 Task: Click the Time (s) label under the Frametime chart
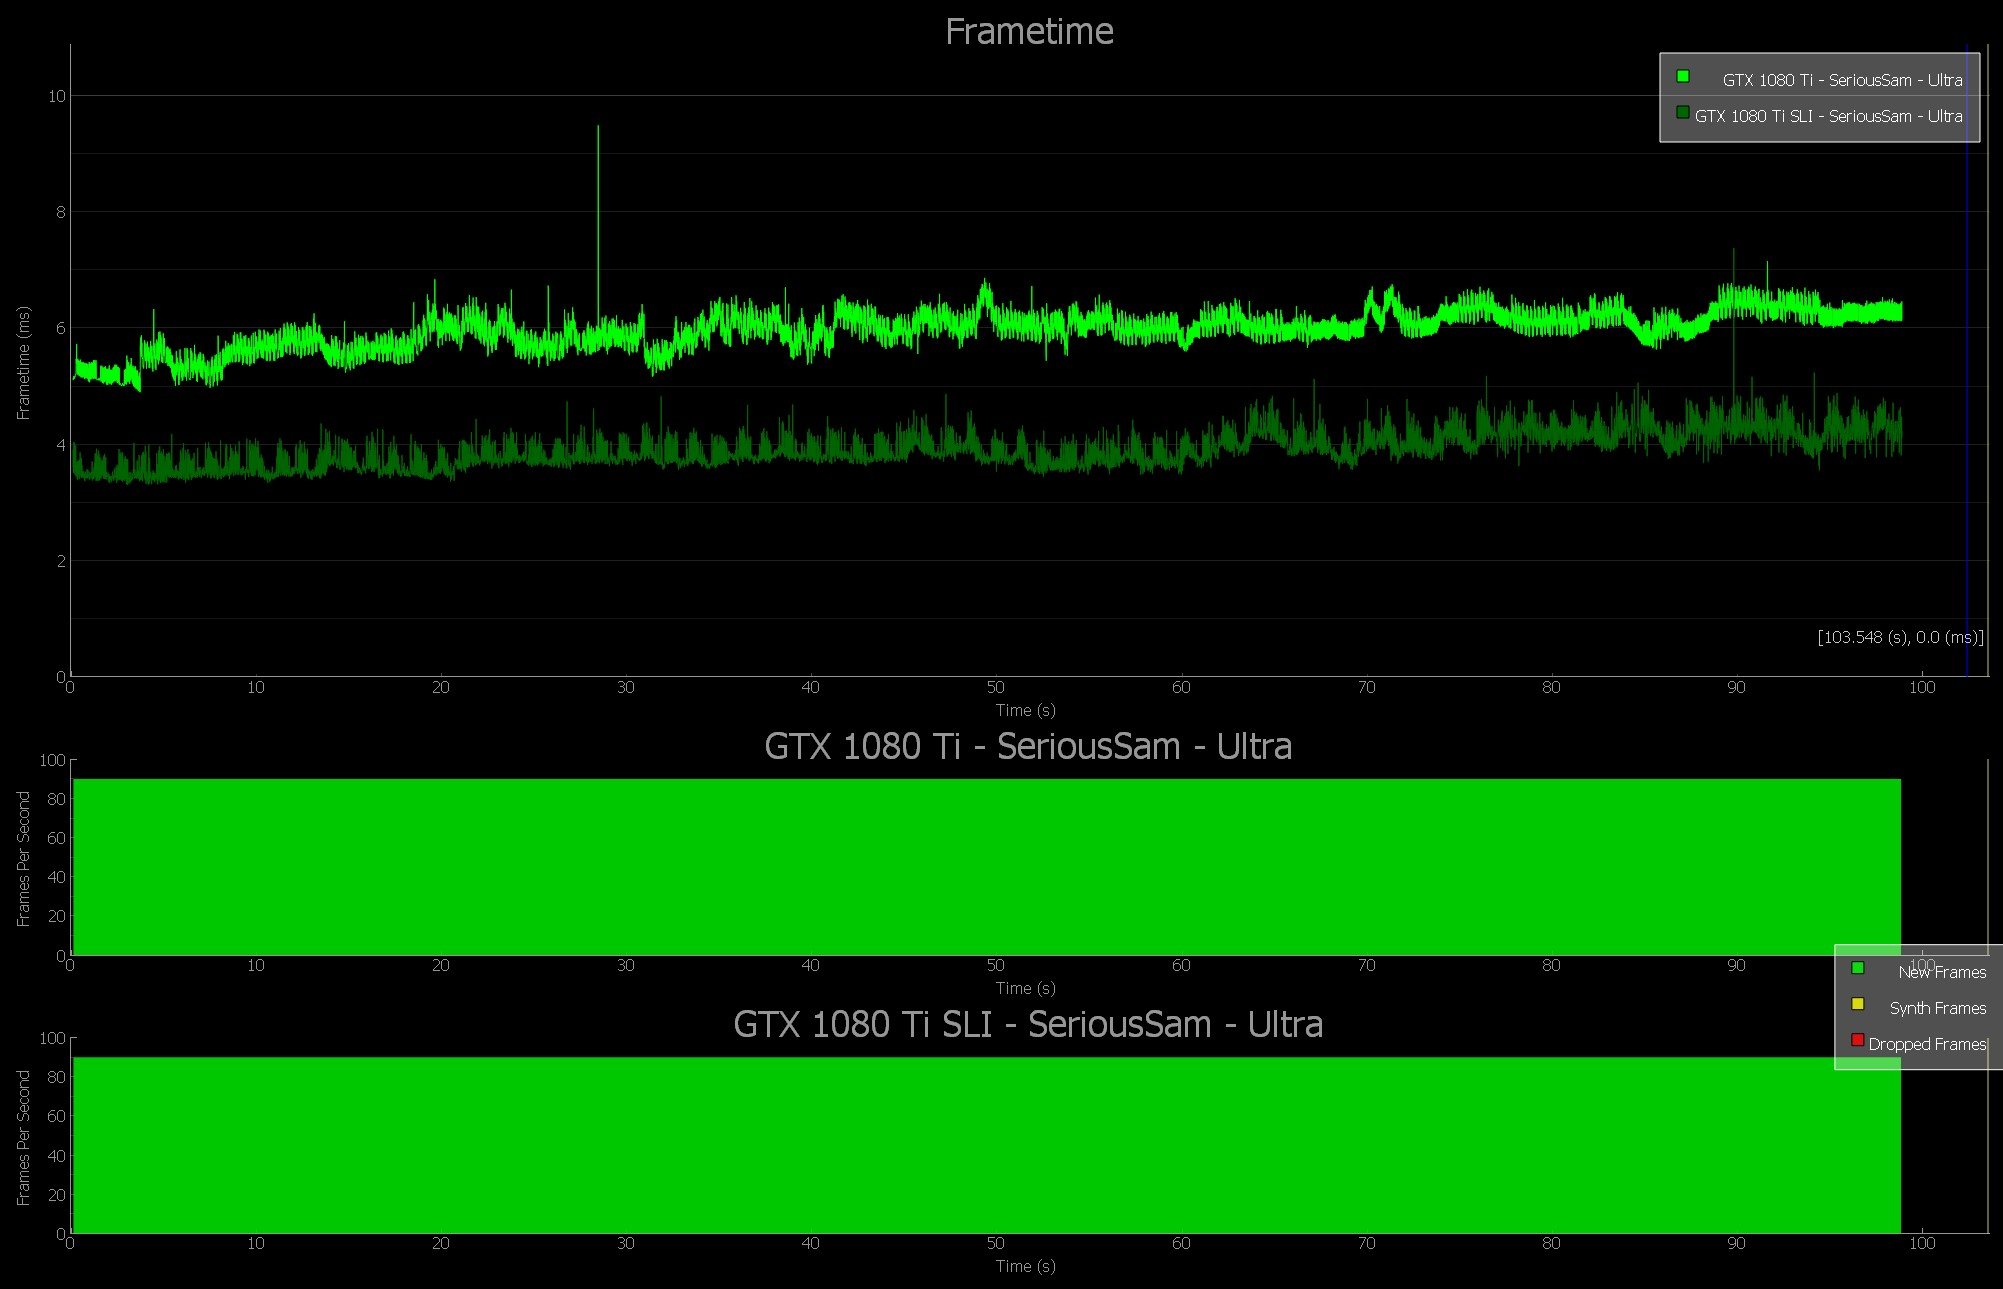1025,710
